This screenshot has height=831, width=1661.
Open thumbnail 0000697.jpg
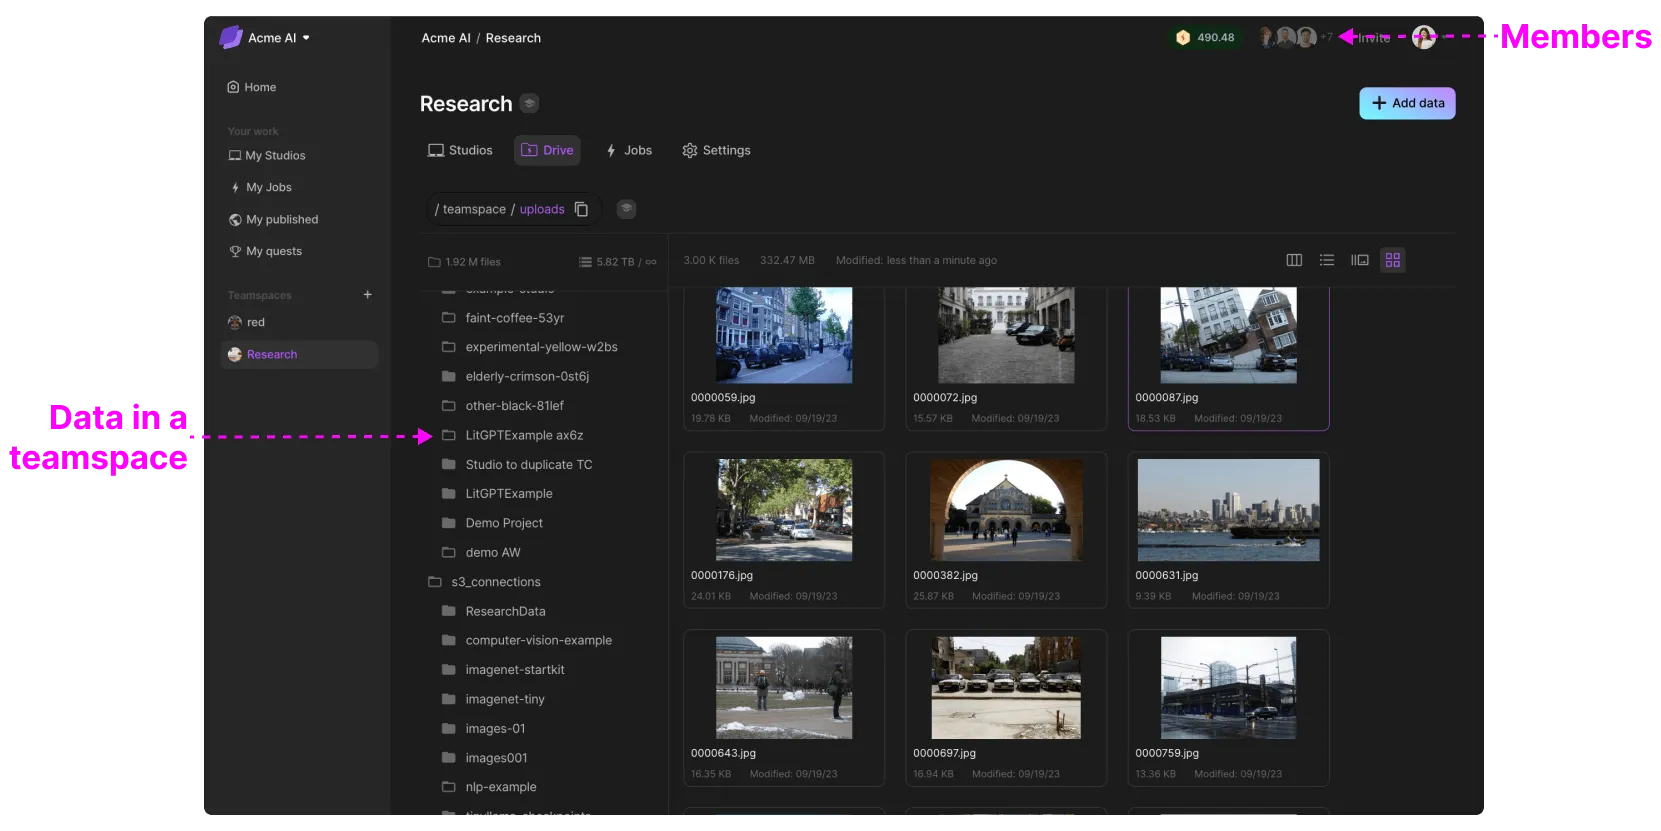1006,688
